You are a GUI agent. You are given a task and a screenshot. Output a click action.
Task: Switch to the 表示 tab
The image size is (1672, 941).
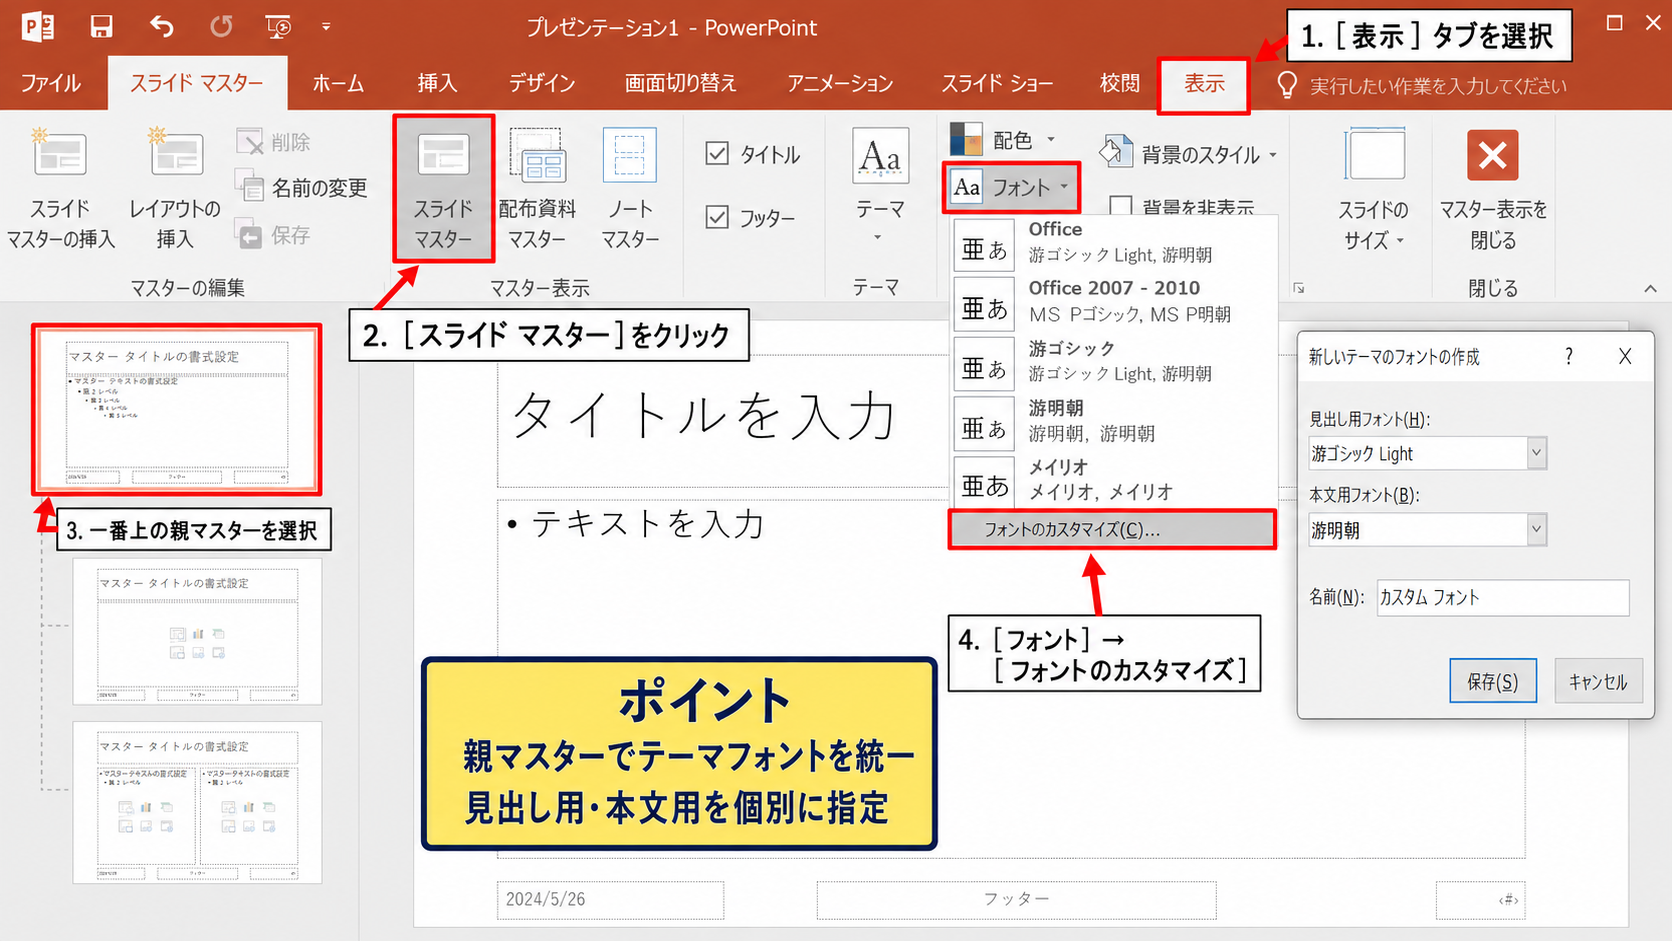1205,84
